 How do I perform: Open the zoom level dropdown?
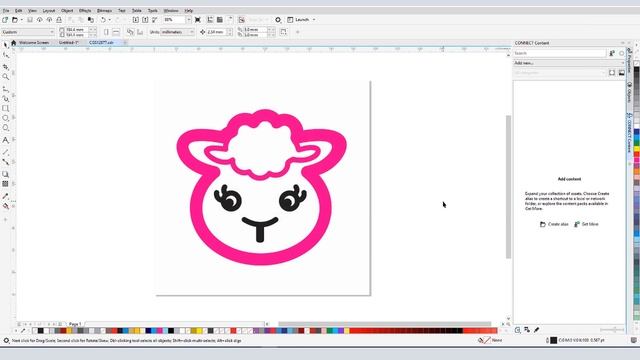[188, 20]
